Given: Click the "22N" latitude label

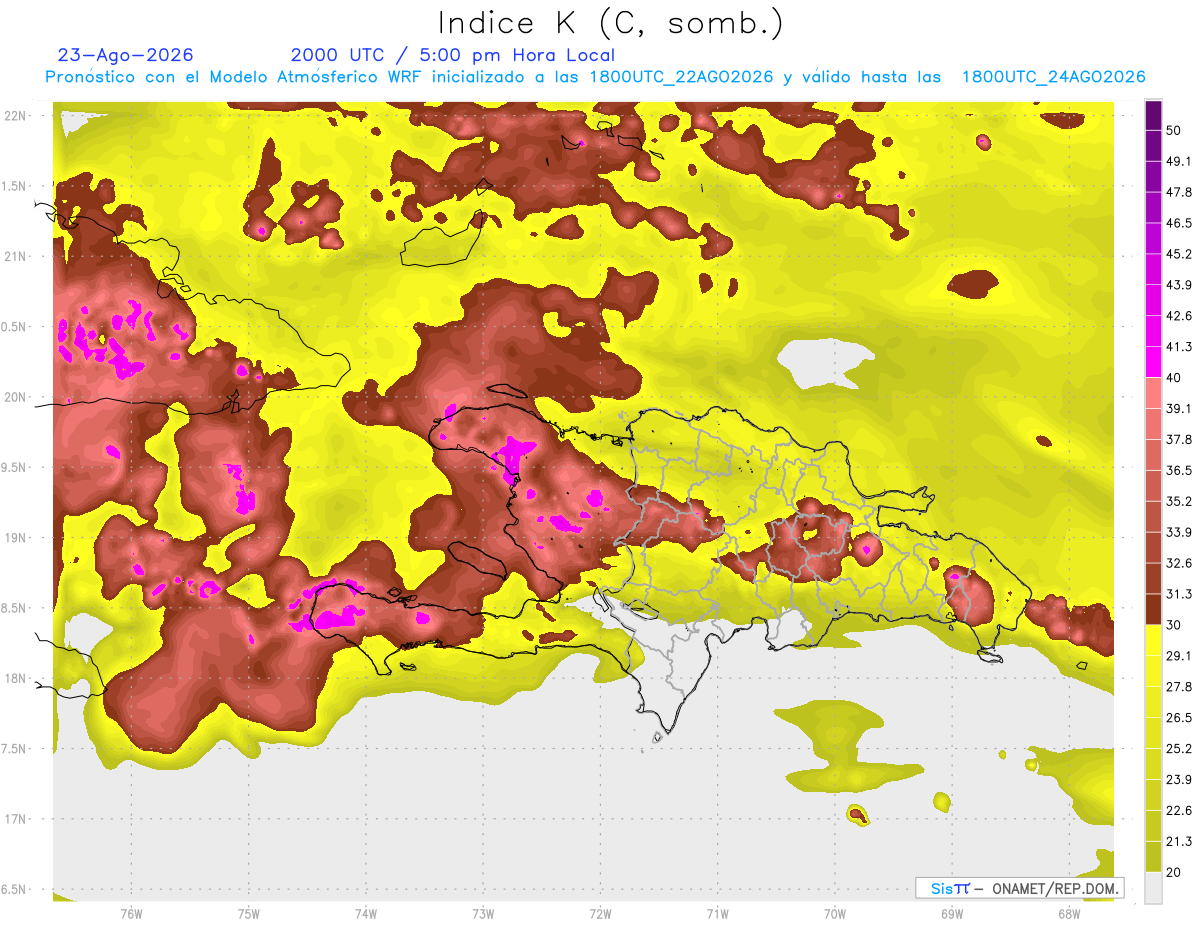Looking at the screenshot, I should tap(14, 116).
